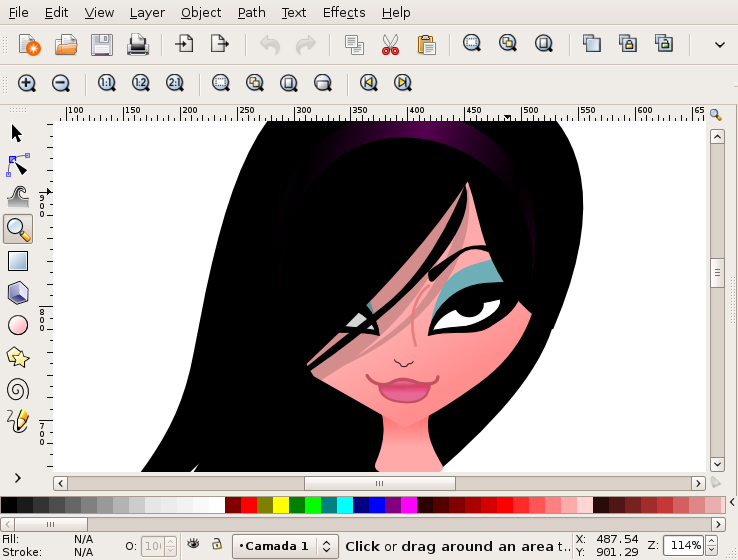Screen dimensions: 738x560
Task: Click the Print document icon
Action: tap(138, 44)
